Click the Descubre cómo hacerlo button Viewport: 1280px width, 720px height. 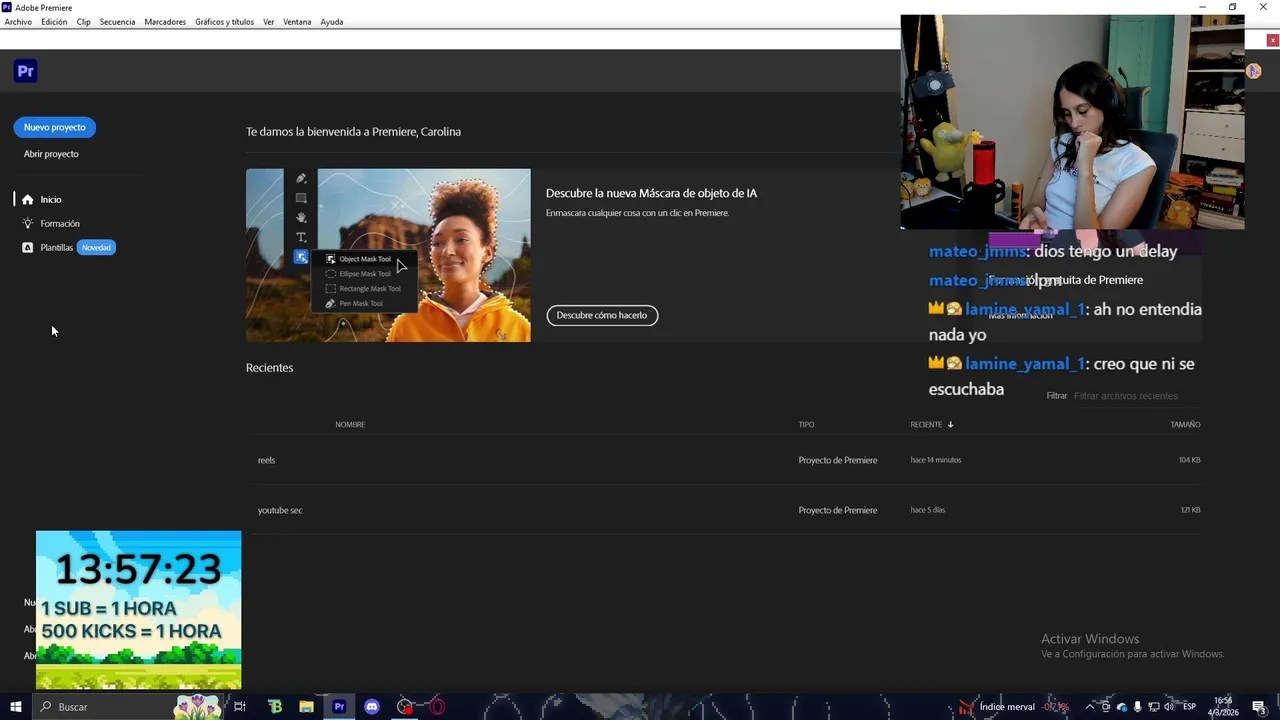point(602,315)
